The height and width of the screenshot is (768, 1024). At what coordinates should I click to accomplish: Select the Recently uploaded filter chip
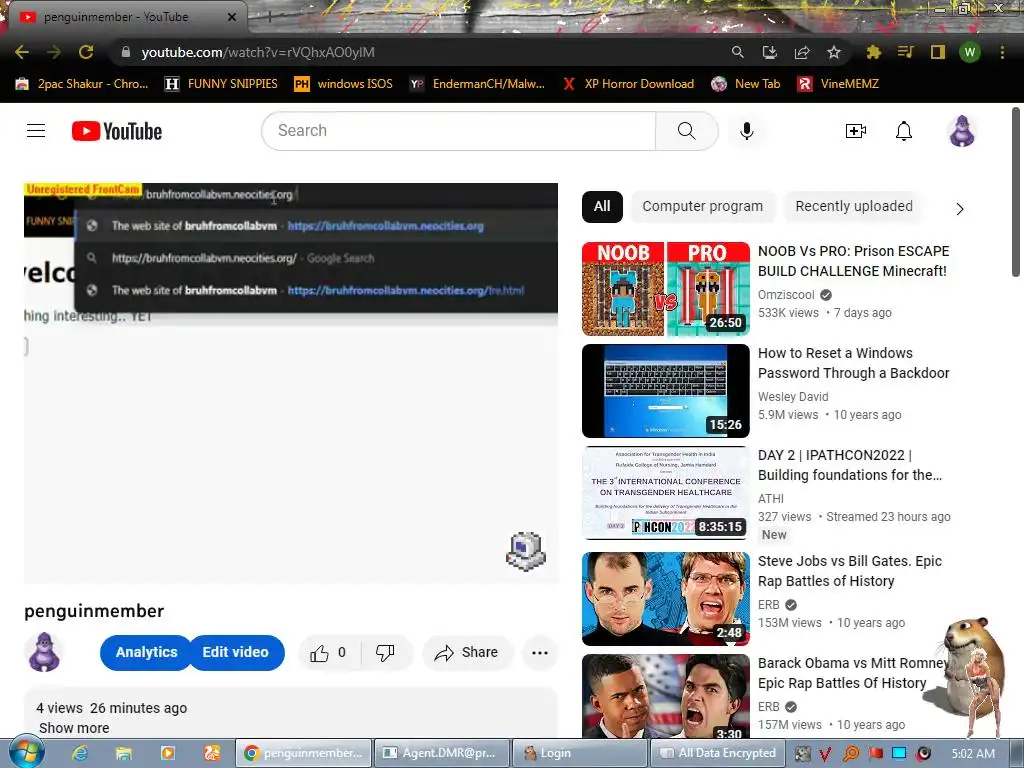pyautogui.click(x=854, y=206)
